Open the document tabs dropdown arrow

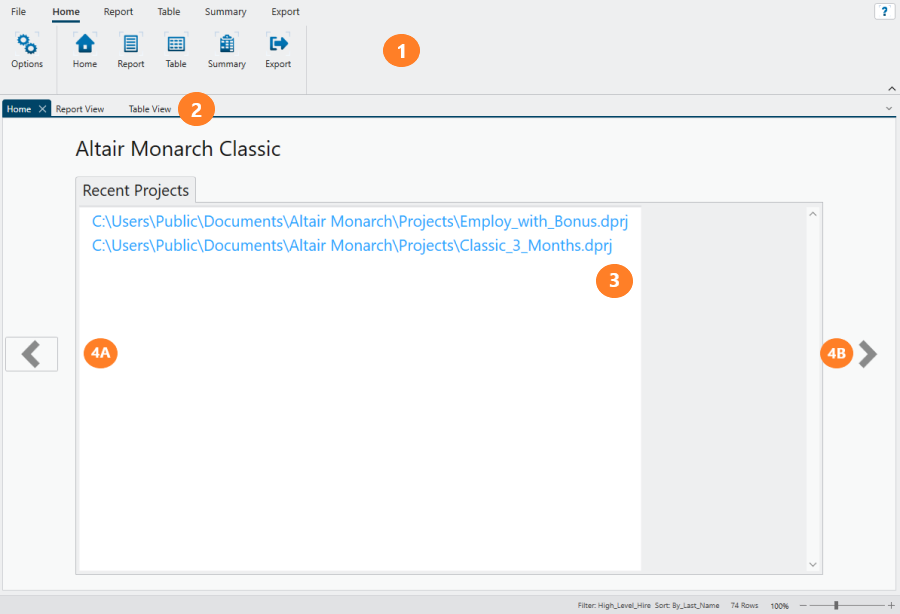pyautogui.click(x=889, y=108)
